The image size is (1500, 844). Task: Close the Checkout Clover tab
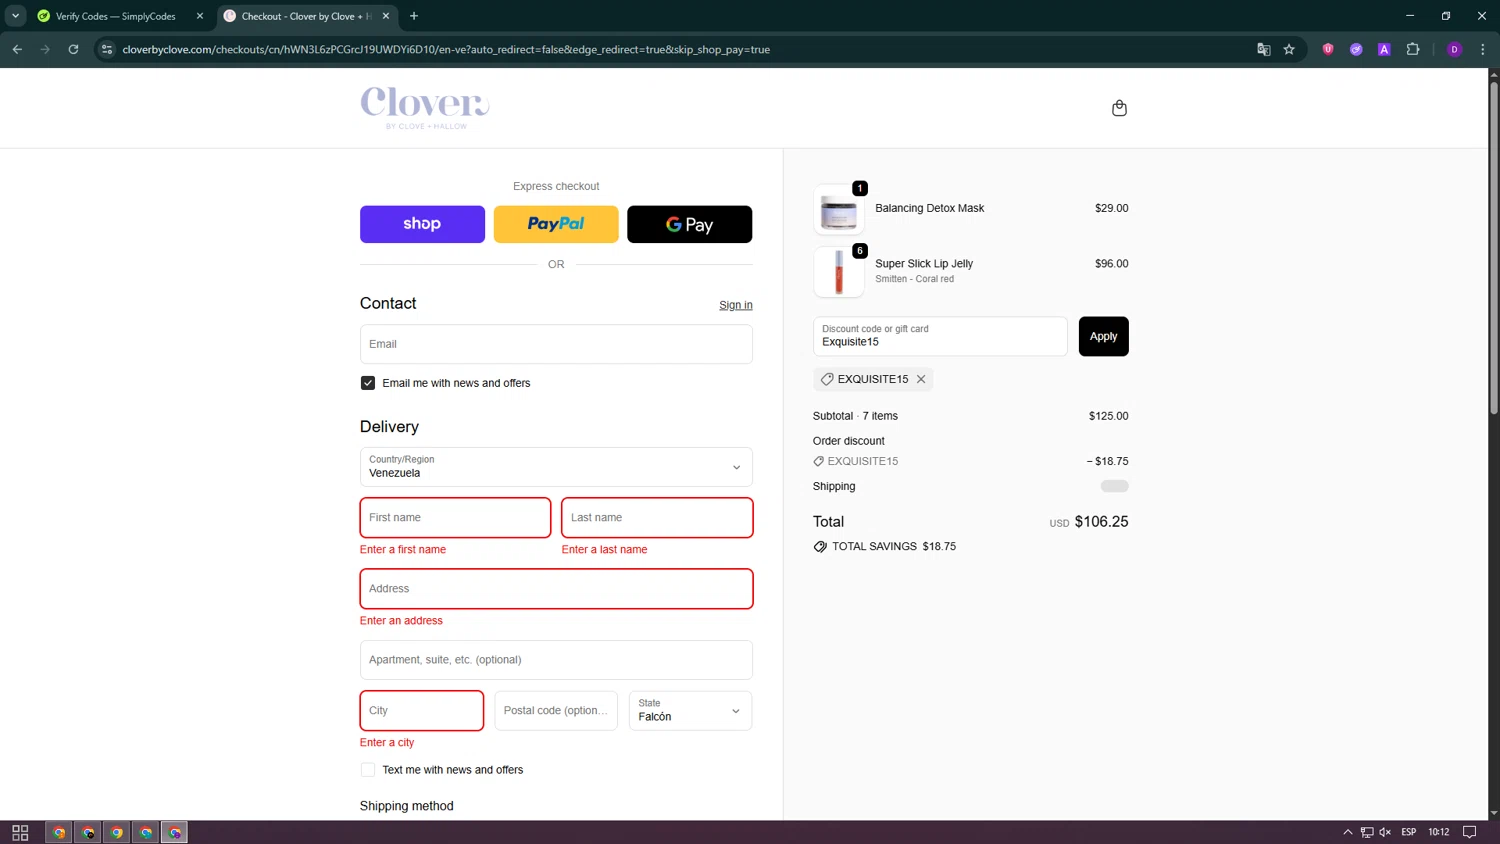coord(386,16)
